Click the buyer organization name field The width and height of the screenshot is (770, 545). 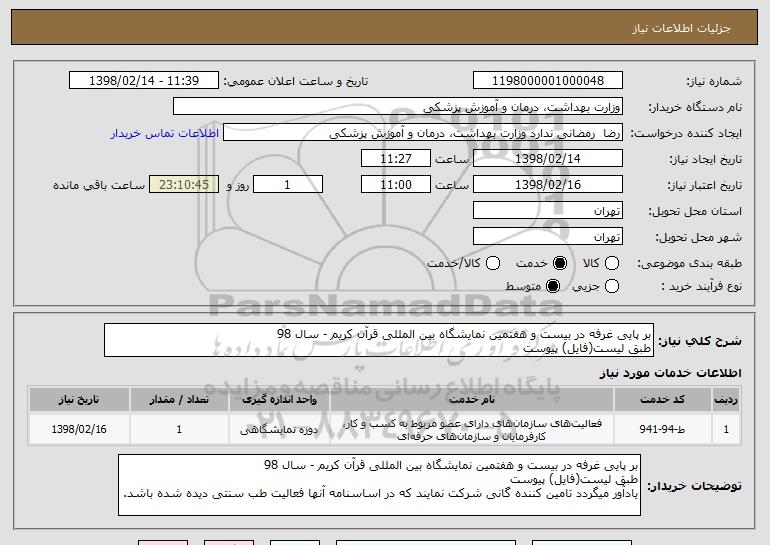(398, 107)
